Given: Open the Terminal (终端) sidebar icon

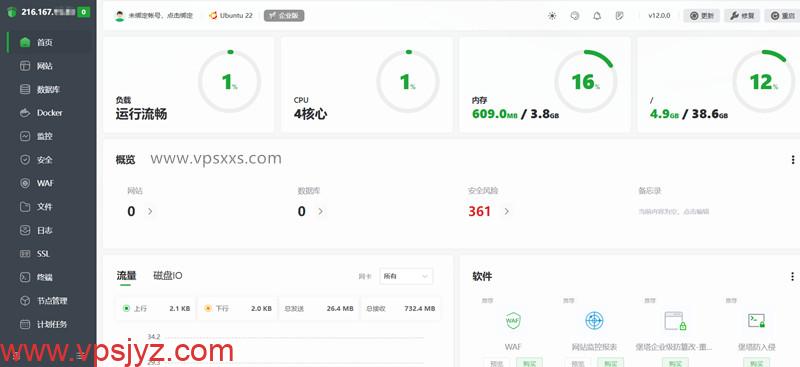Looking at the screenshot, I should pyautogui.click(x=25, y=277).
